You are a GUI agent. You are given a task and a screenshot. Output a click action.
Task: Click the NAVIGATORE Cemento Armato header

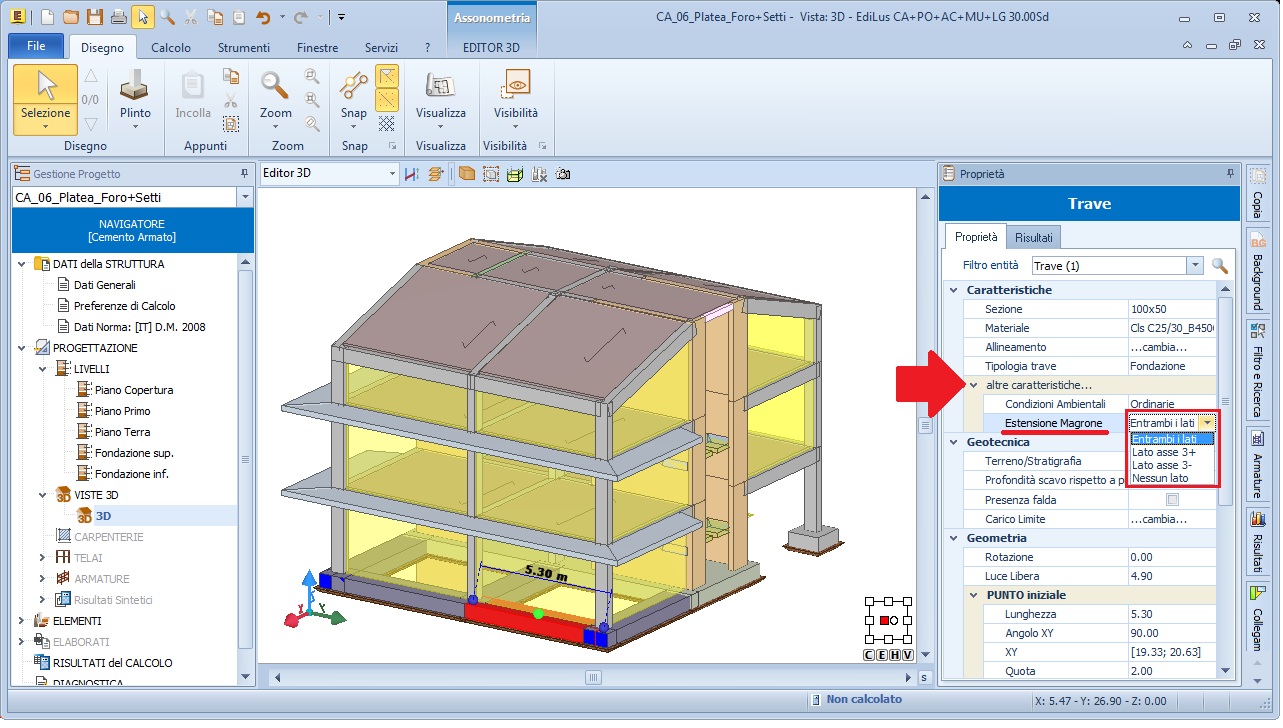click(132, 231)
